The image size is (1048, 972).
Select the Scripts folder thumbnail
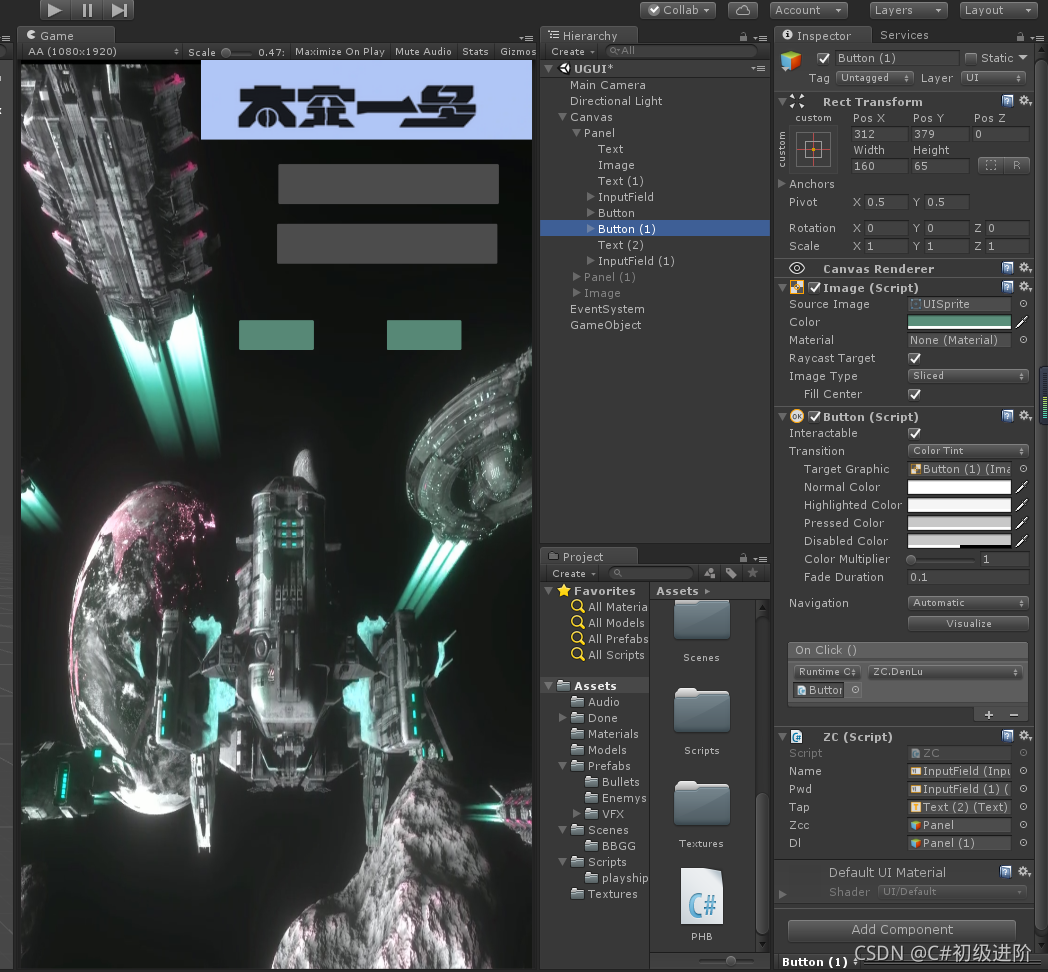point(701,710)
